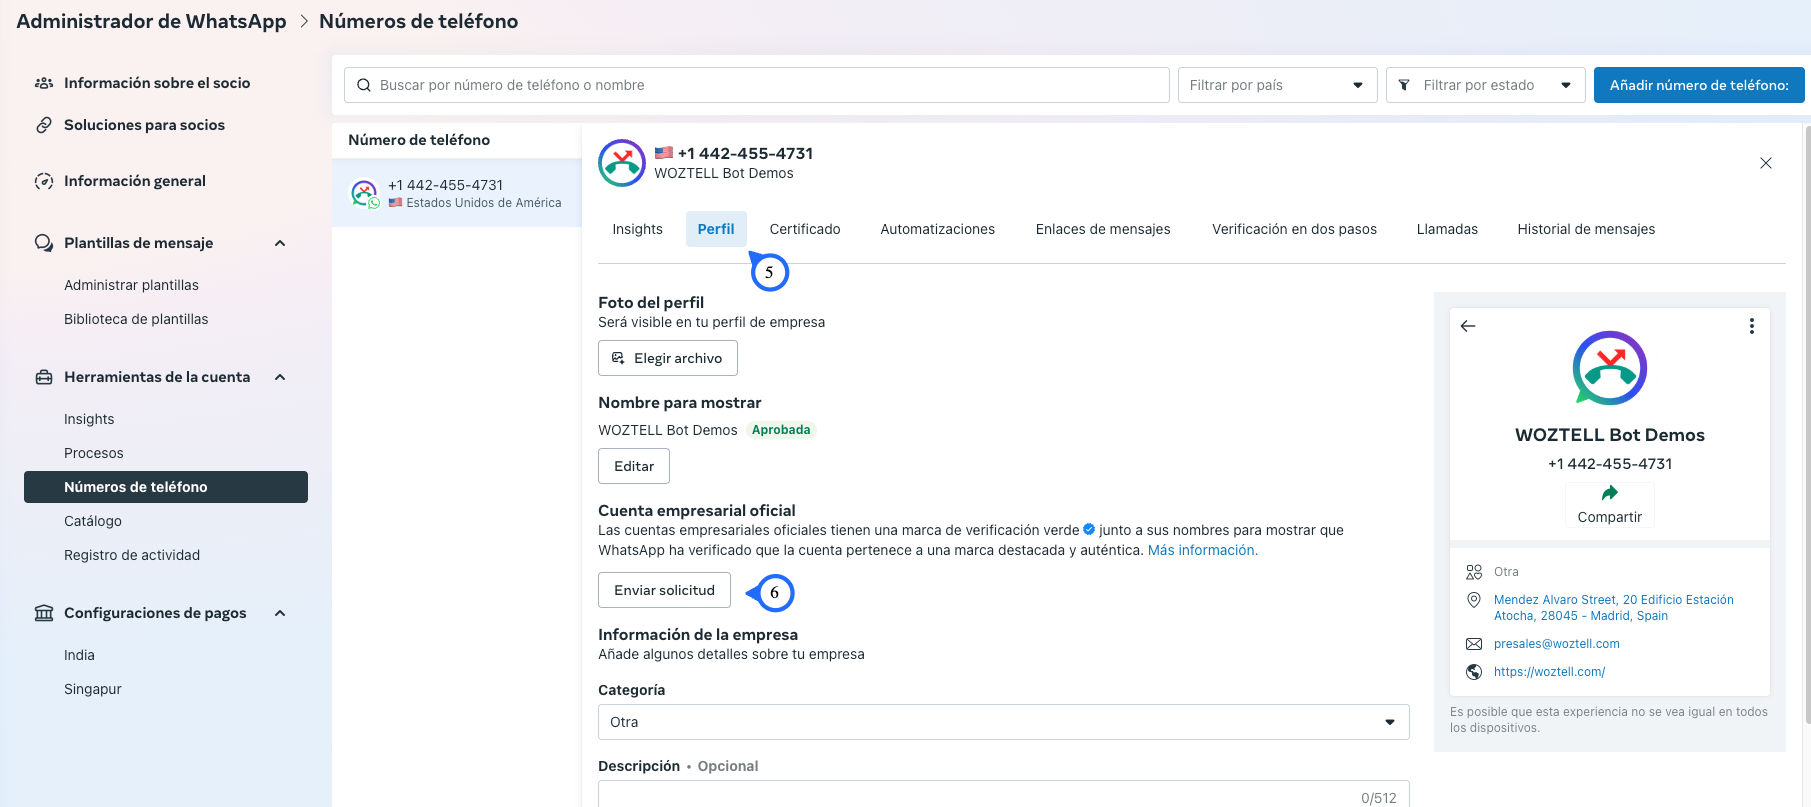
Task: Open the Filtrar por estado dropdown
Action: 1486,85
